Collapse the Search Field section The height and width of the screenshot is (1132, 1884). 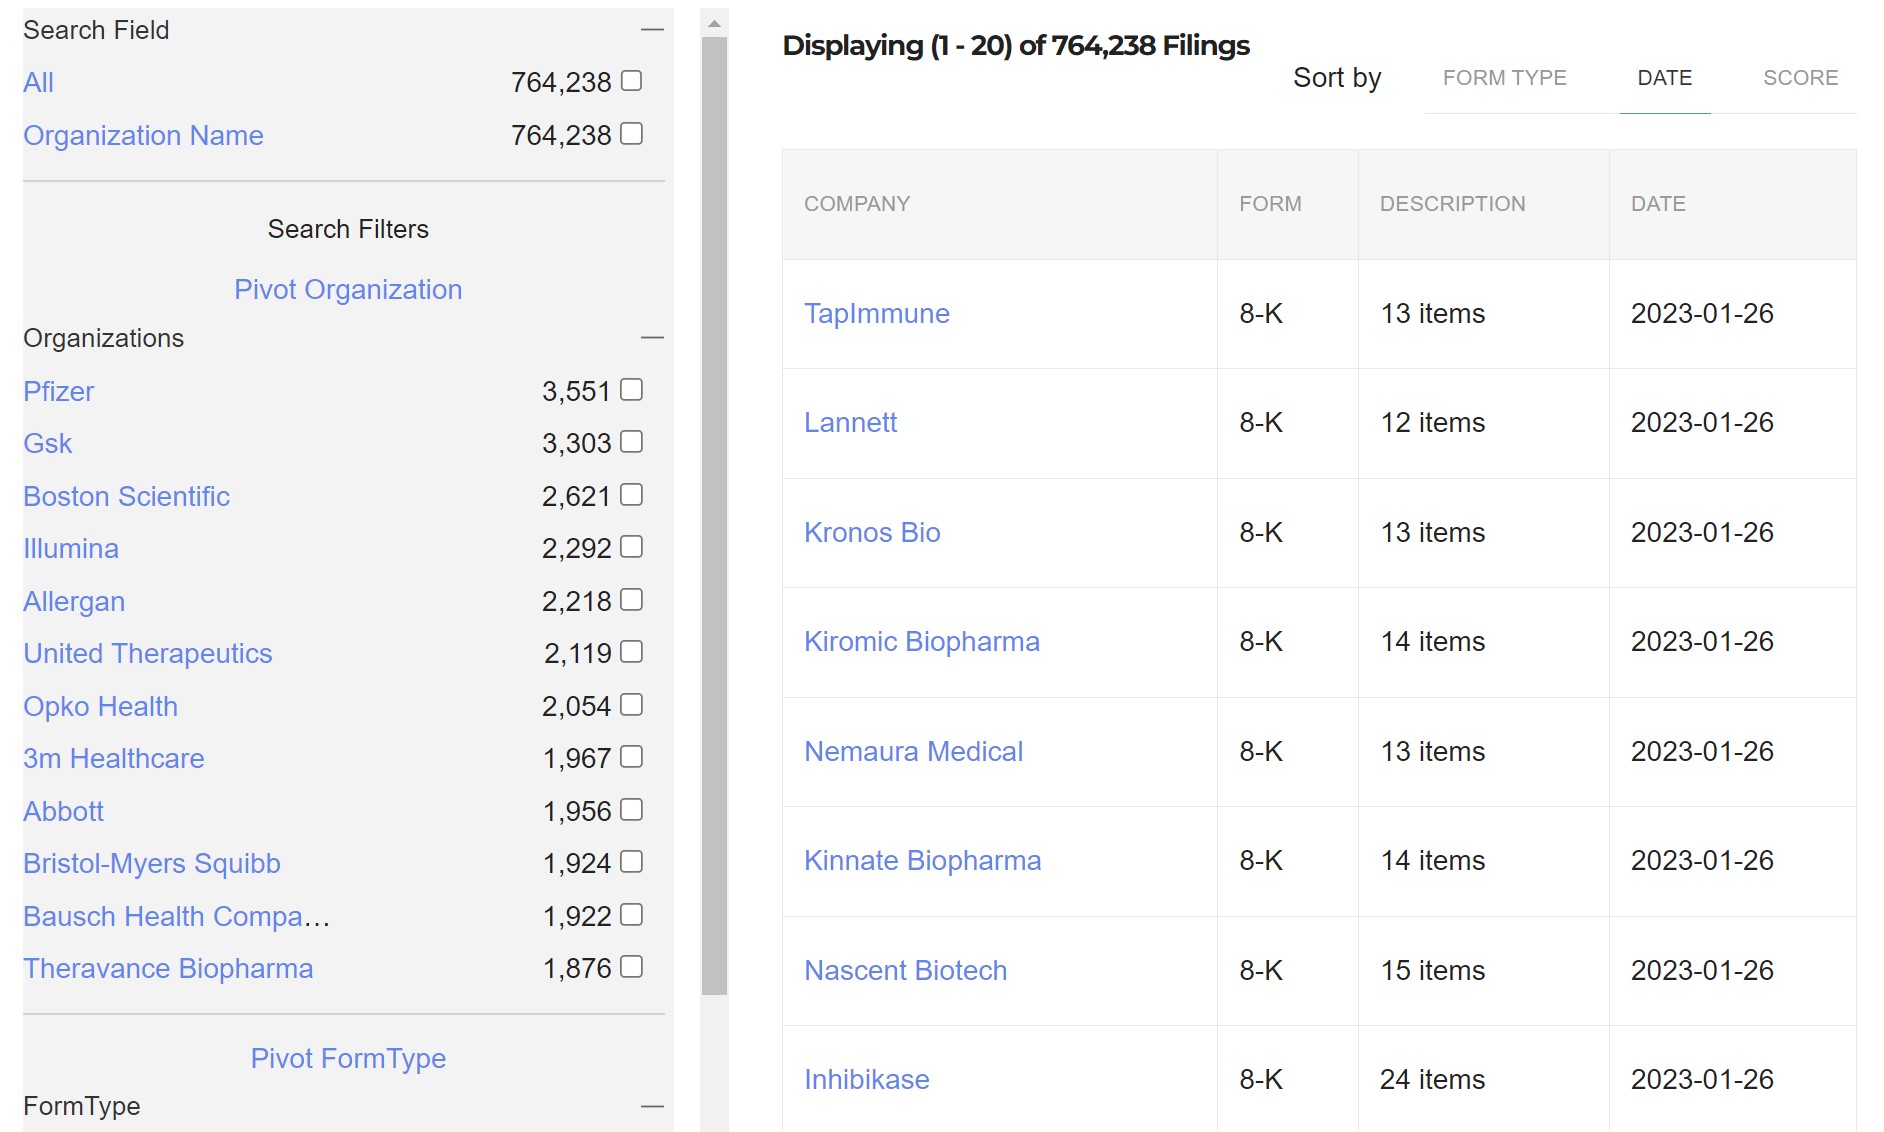coord(652,30)
